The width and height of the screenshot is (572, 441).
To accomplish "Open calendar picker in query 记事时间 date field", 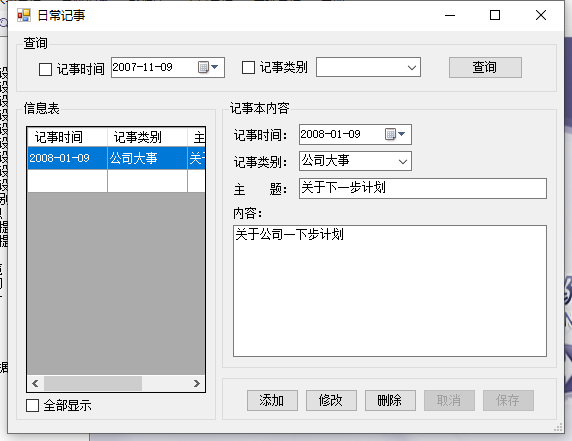I will 208,67.
